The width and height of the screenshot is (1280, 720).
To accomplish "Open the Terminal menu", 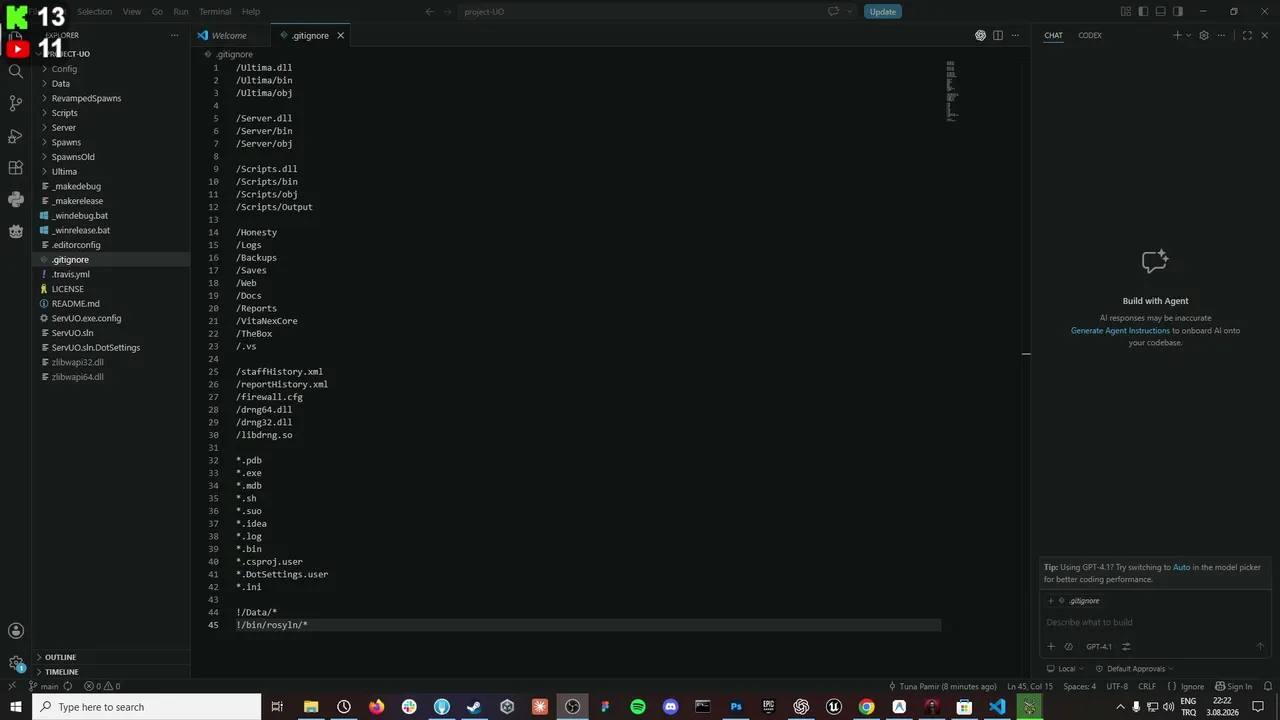I will click(215, 12).
